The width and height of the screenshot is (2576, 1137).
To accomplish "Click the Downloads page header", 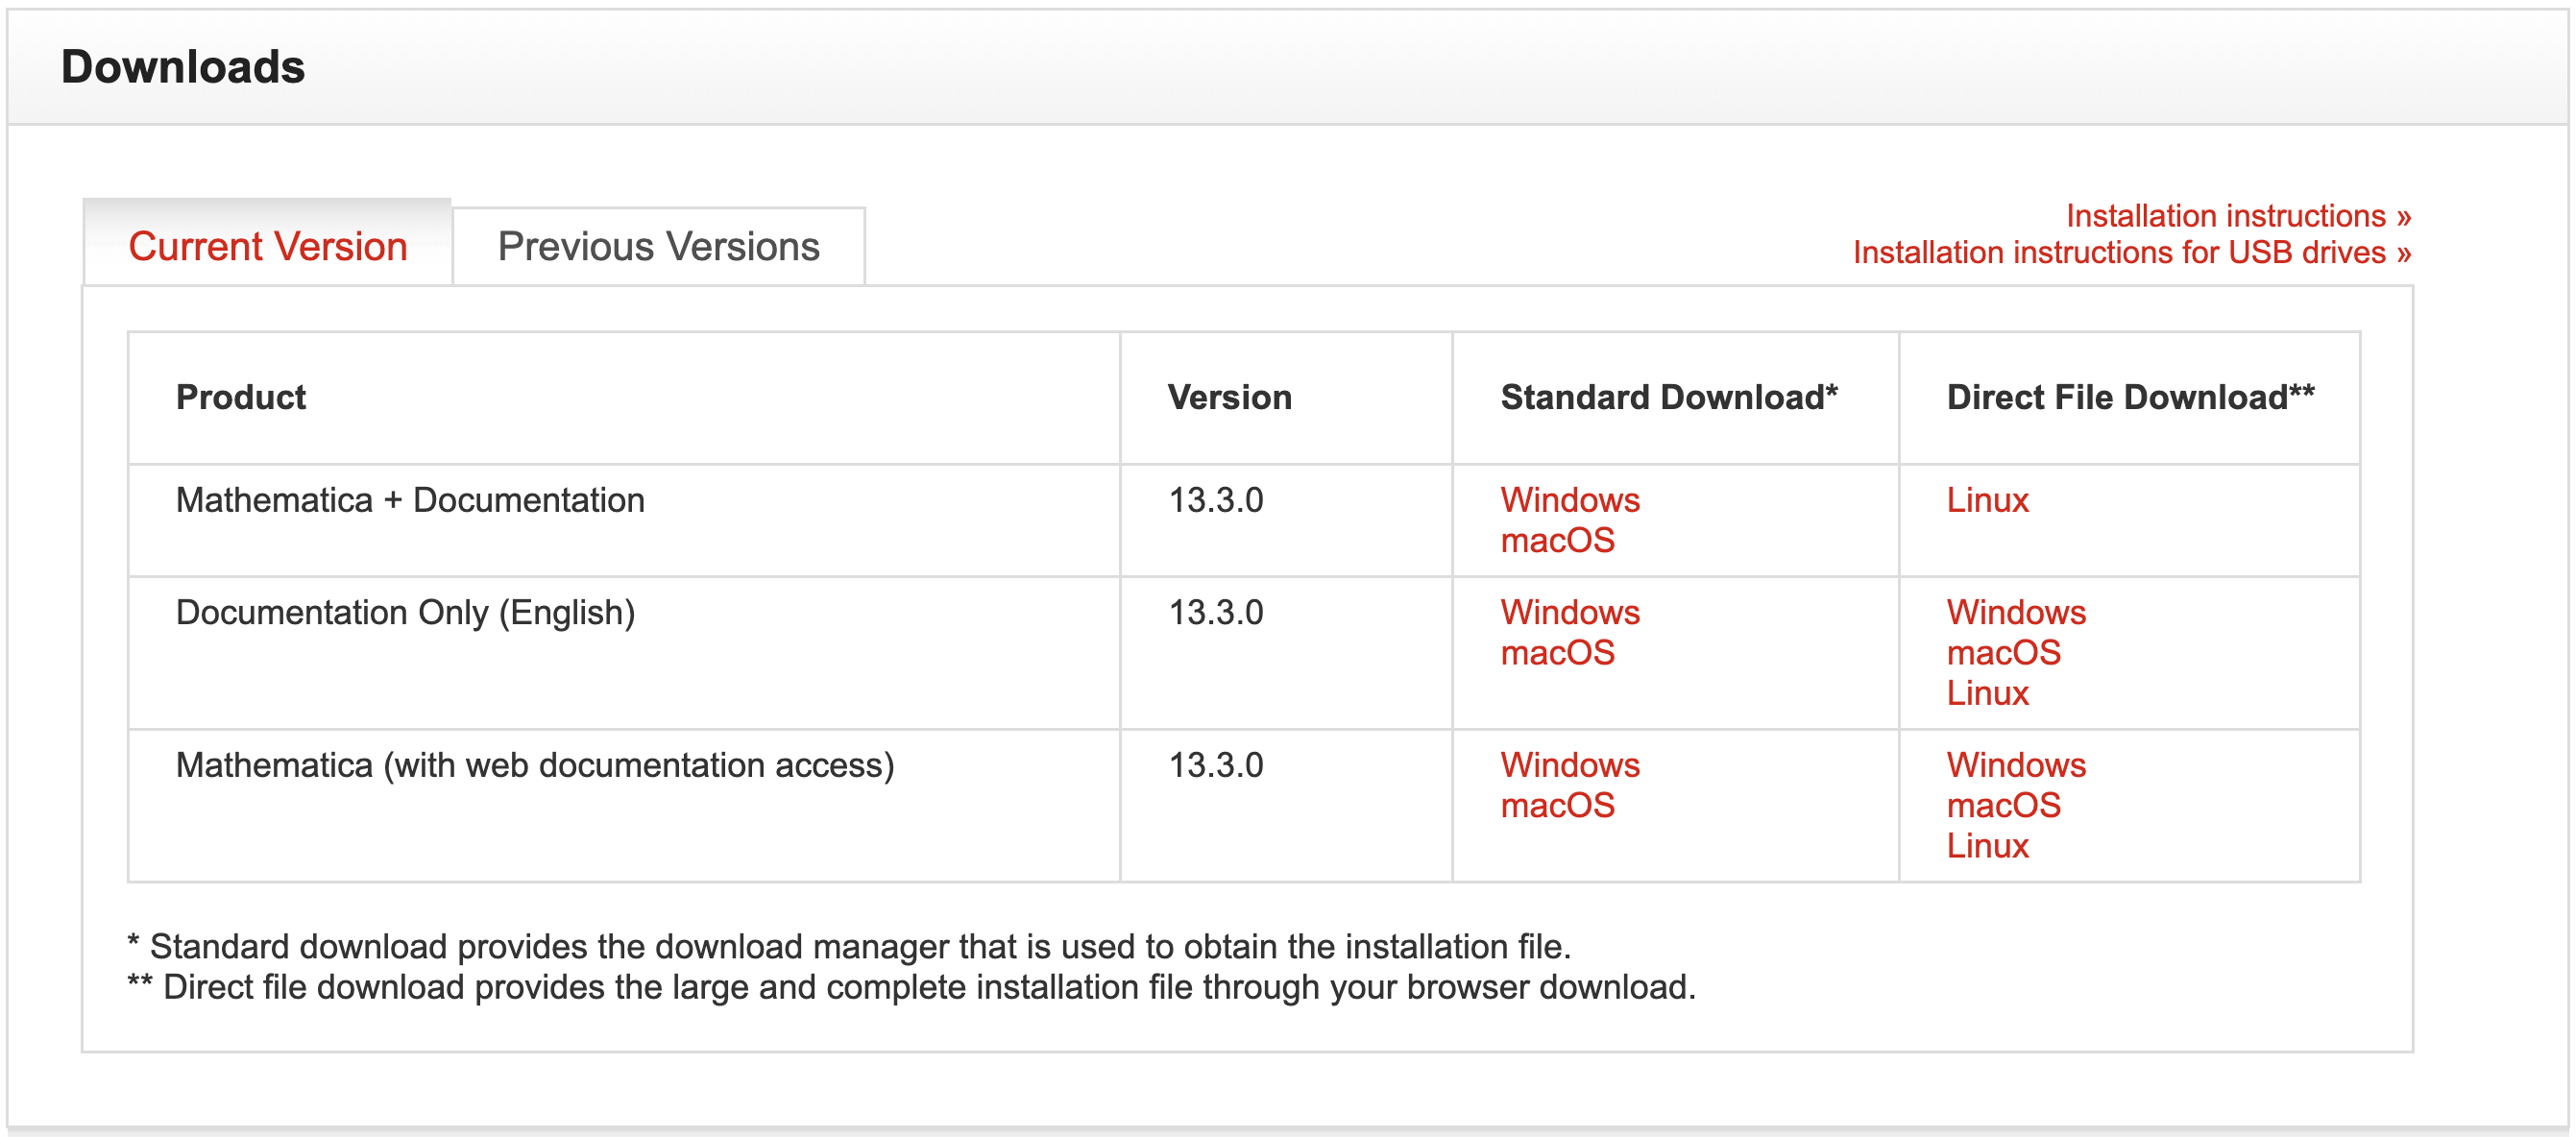I will tap(183, 67).
